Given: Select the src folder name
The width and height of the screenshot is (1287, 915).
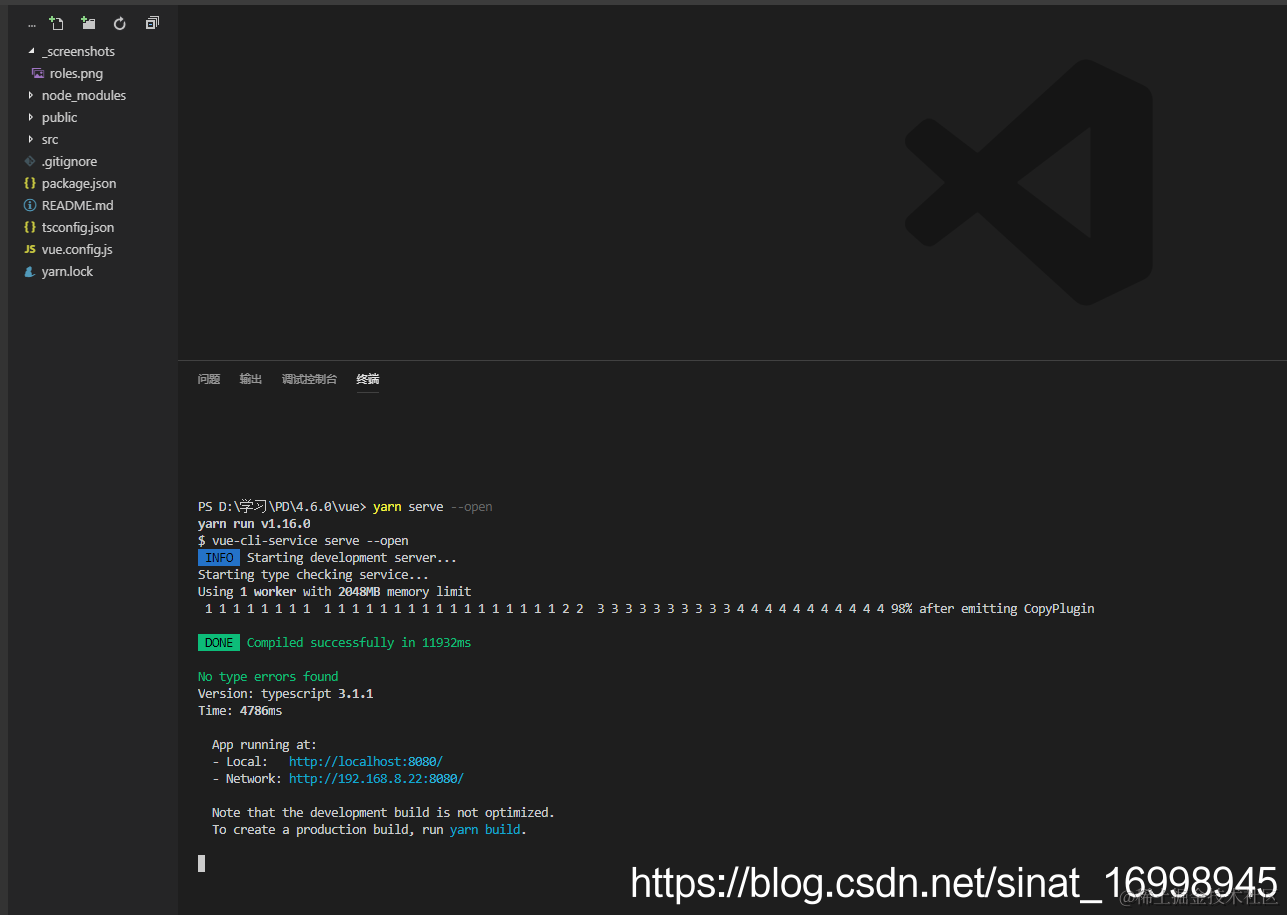Looking at the screenshot, I should [50, 139].
